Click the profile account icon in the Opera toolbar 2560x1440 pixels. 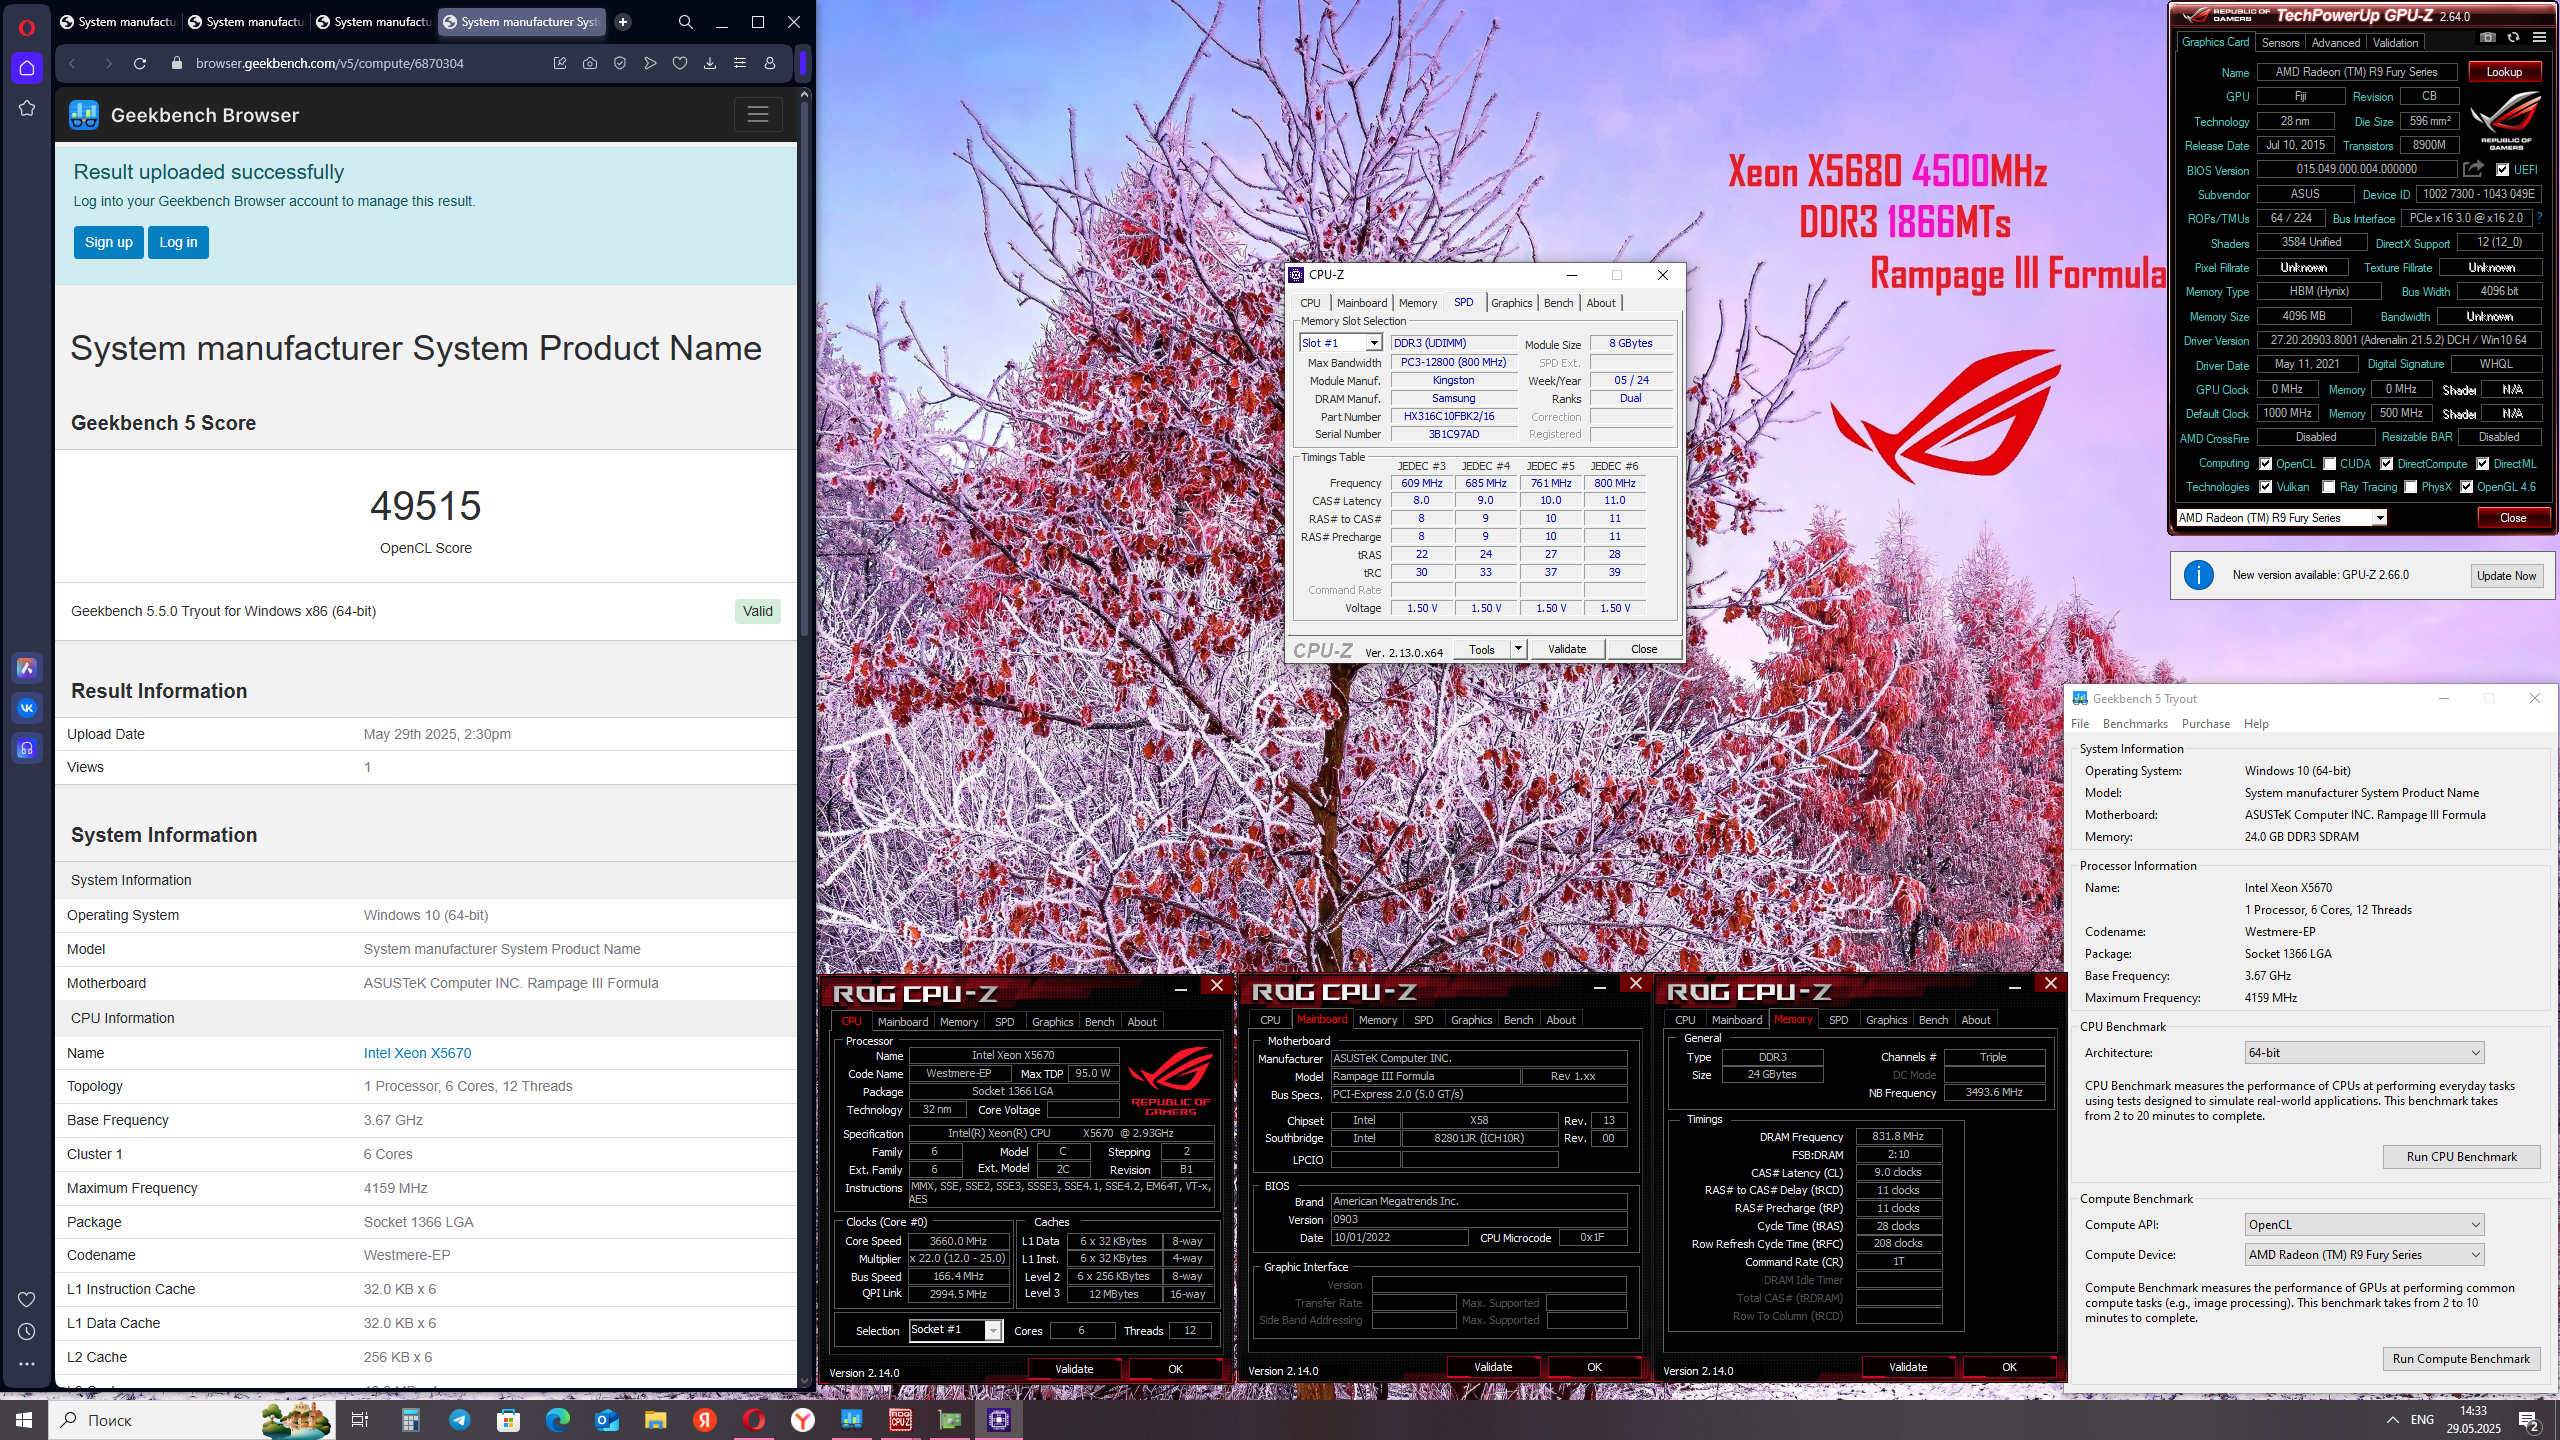[x=770, y=63]
